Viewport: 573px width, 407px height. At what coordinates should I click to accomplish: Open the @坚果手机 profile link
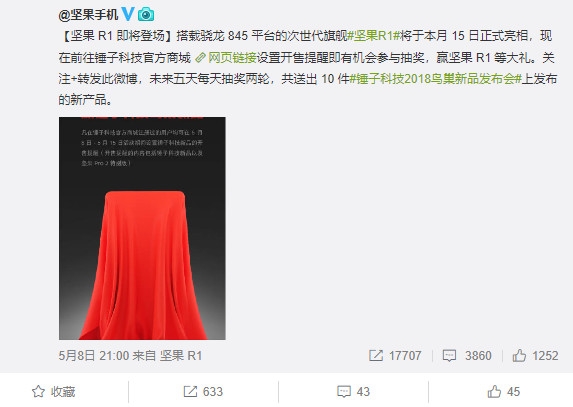tap(88, 15)
